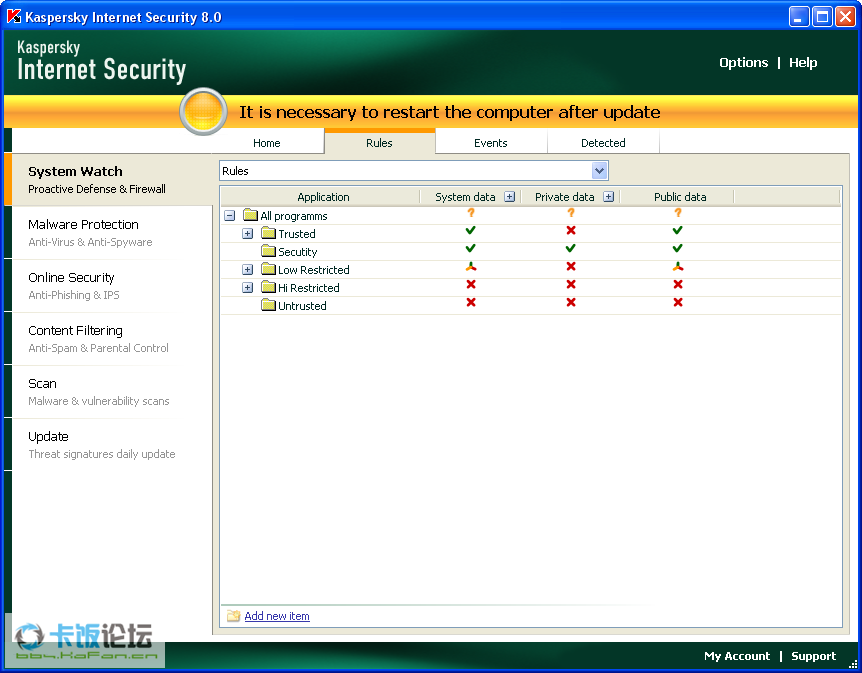This screenshot has width=862, height=673.
Task: Click Hi Restricted Public data red cross
Action: (x=678, y=284)
